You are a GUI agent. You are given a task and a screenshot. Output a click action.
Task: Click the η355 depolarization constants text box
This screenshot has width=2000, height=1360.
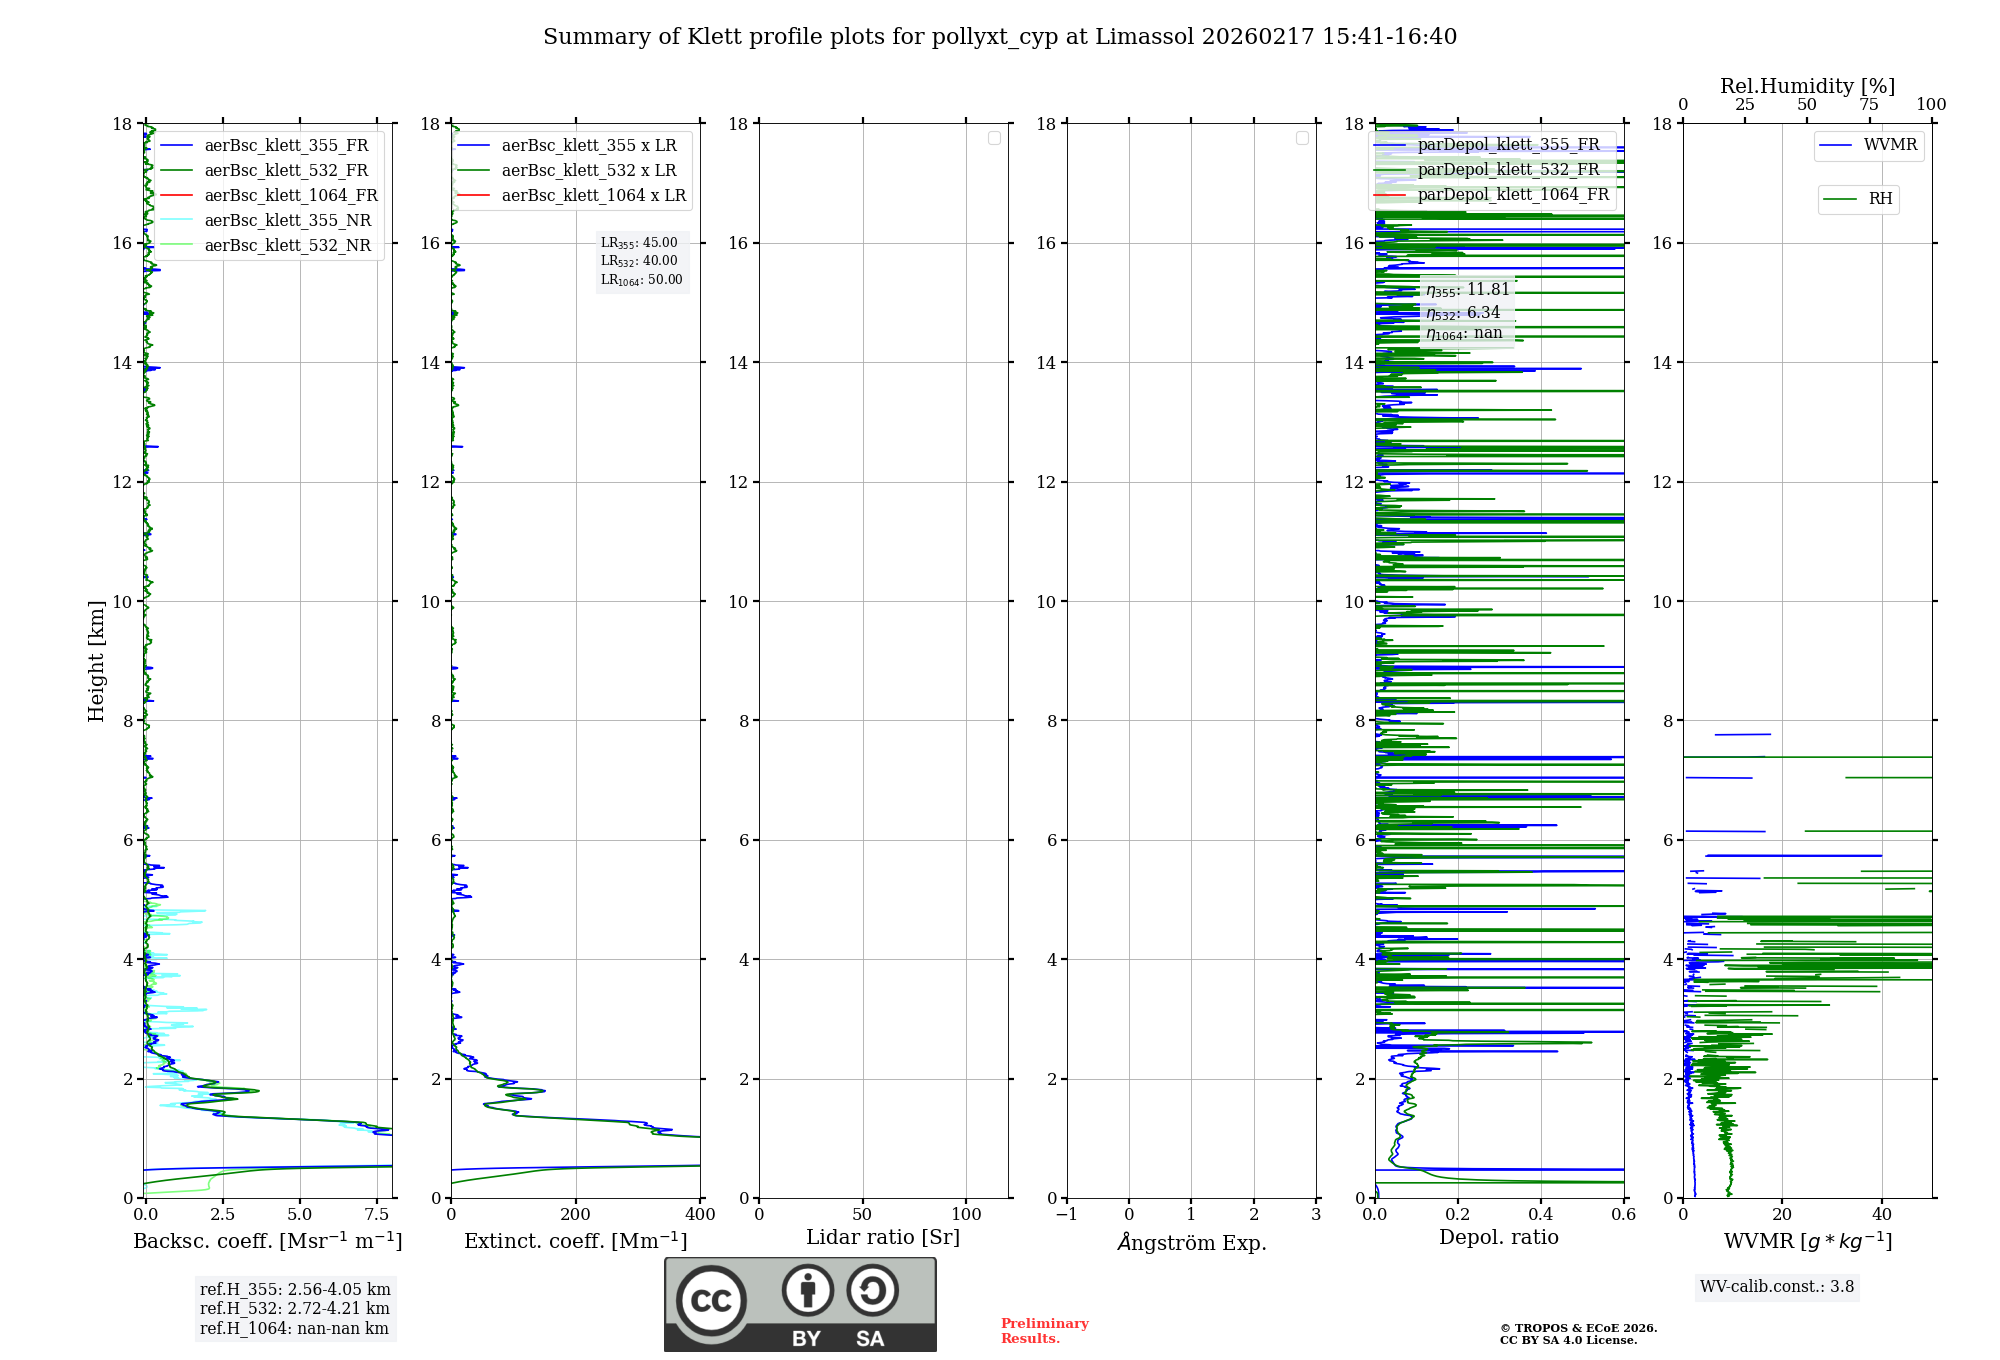[1467, 311]
